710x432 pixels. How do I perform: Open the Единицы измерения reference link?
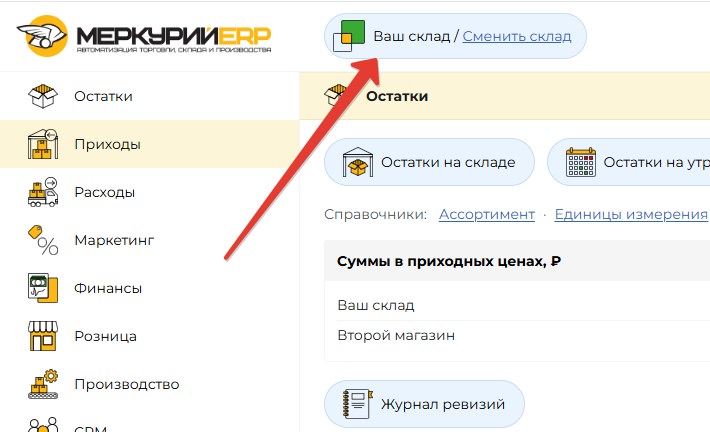click(631, 214)
